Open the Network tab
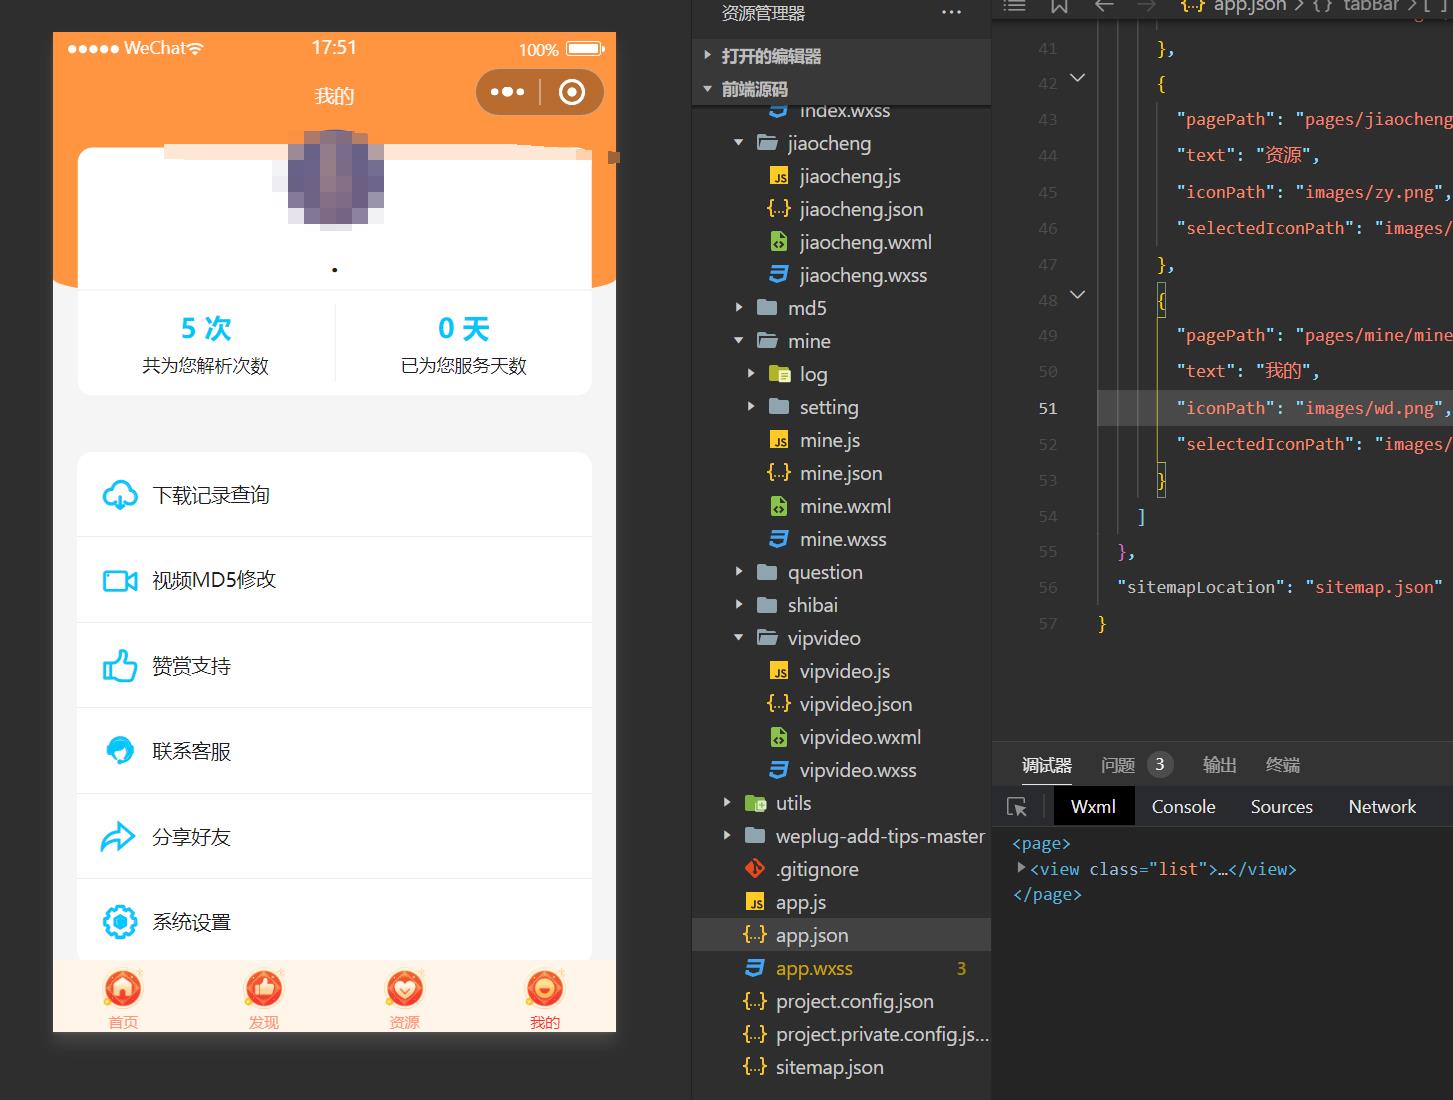 pyautogui.click(x=1382, y=807)
